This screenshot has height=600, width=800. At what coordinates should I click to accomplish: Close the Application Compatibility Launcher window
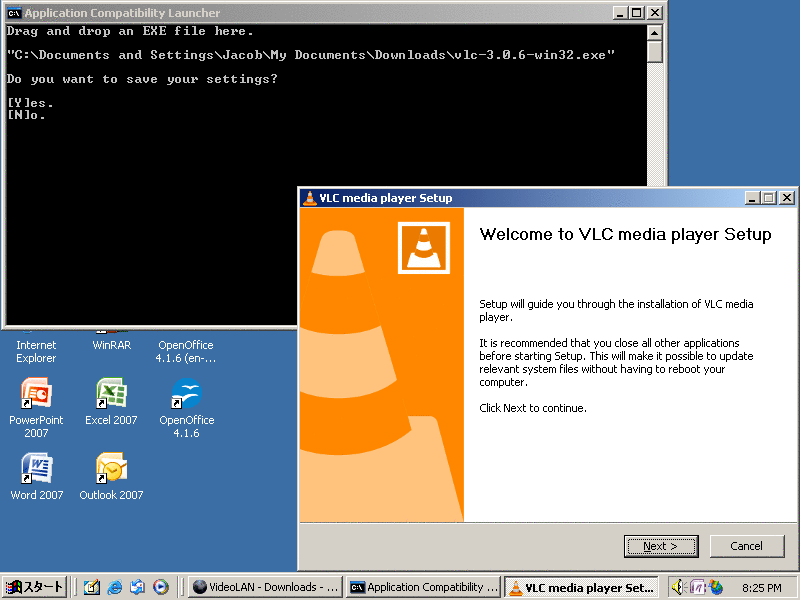tap(655, 13)
